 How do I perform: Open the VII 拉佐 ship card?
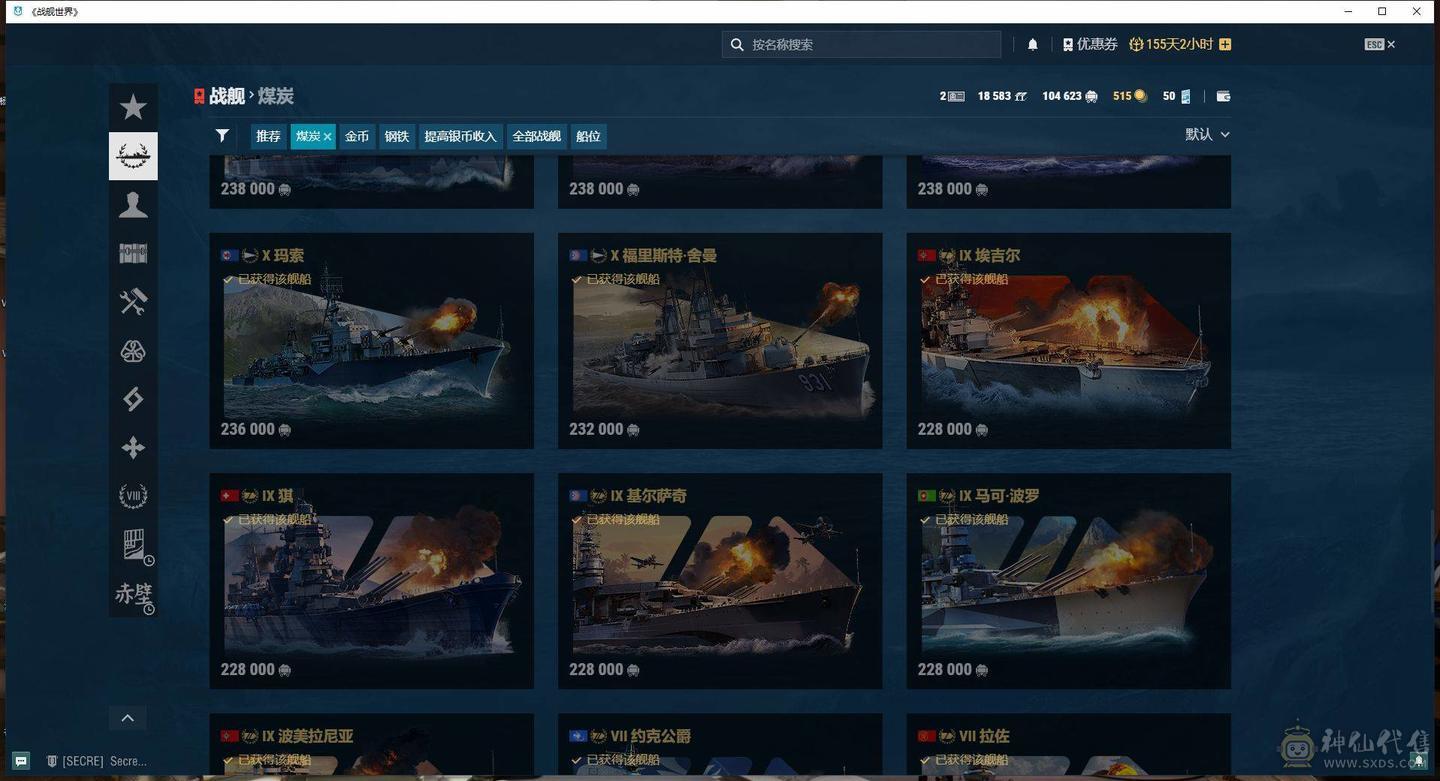(1068, 745)
